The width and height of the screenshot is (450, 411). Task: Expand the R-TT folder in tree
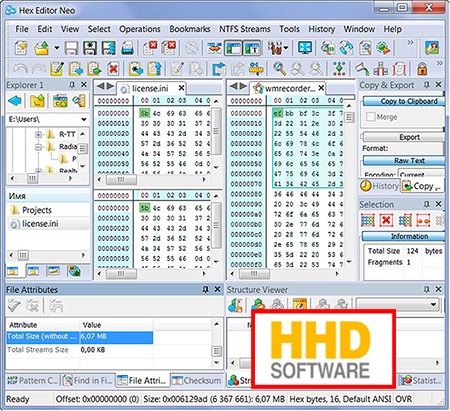pyautogui.click(x=38, y=135)
